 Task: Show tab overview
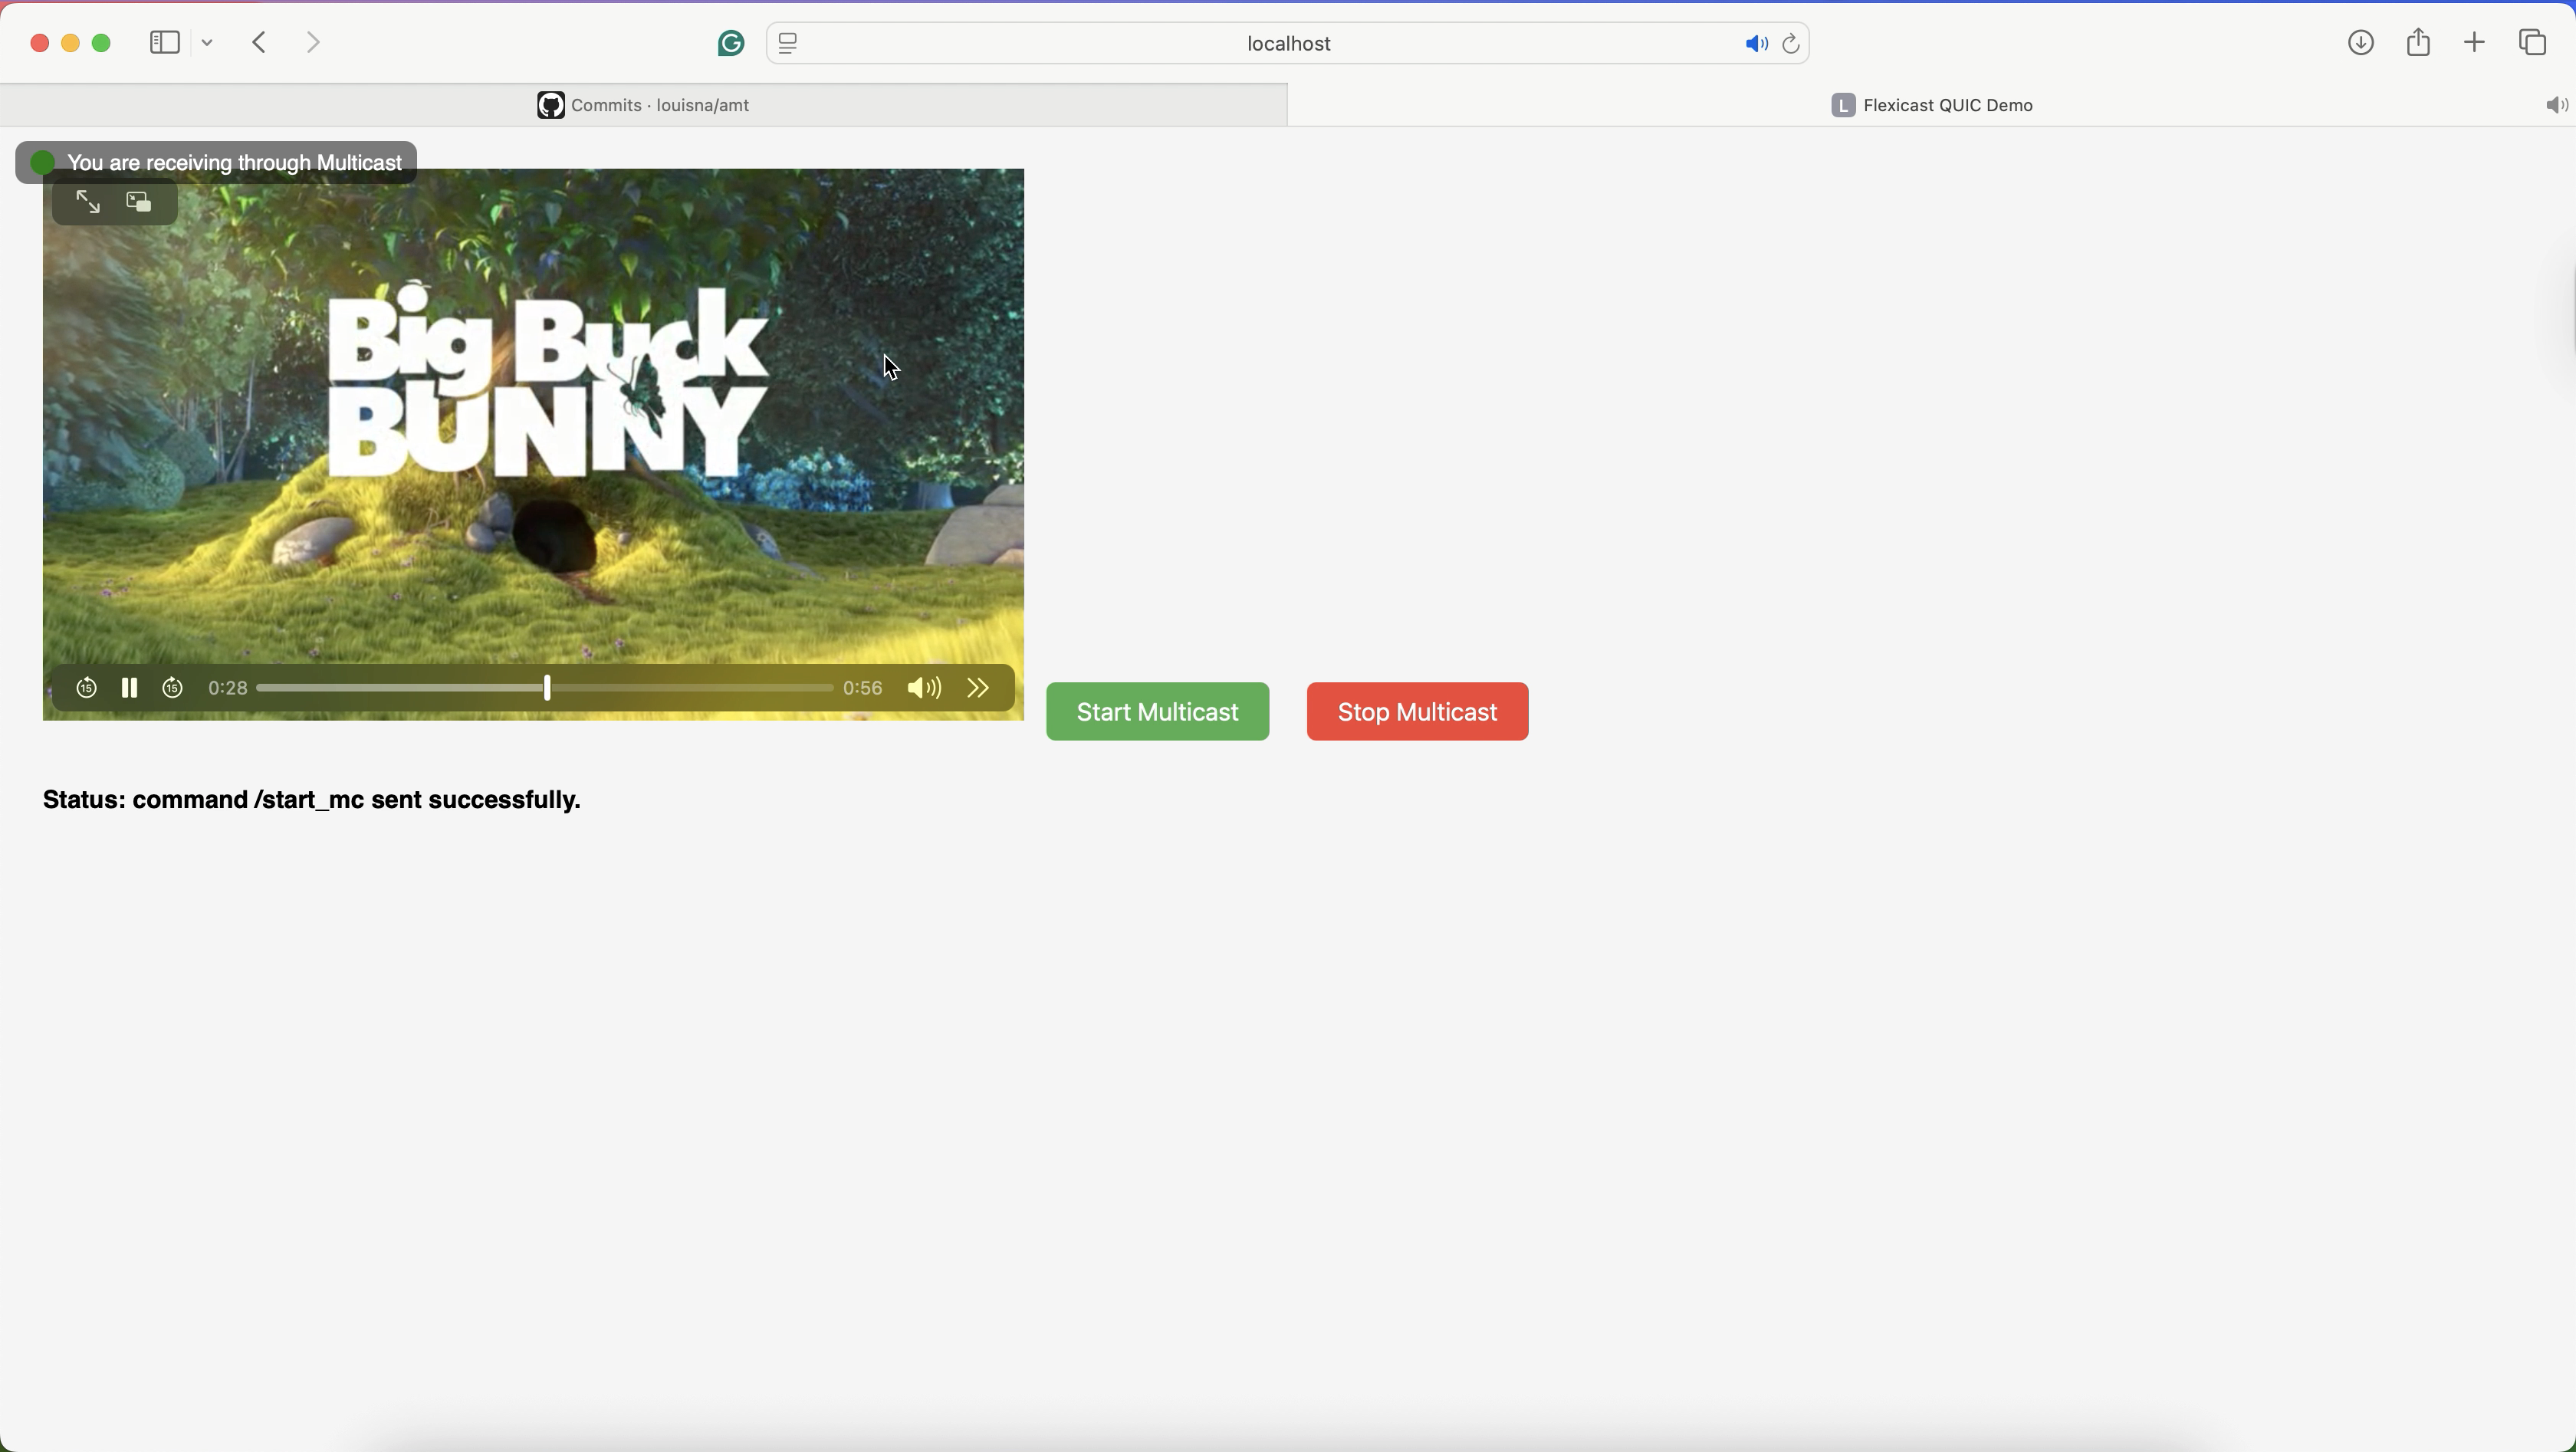2533,43
